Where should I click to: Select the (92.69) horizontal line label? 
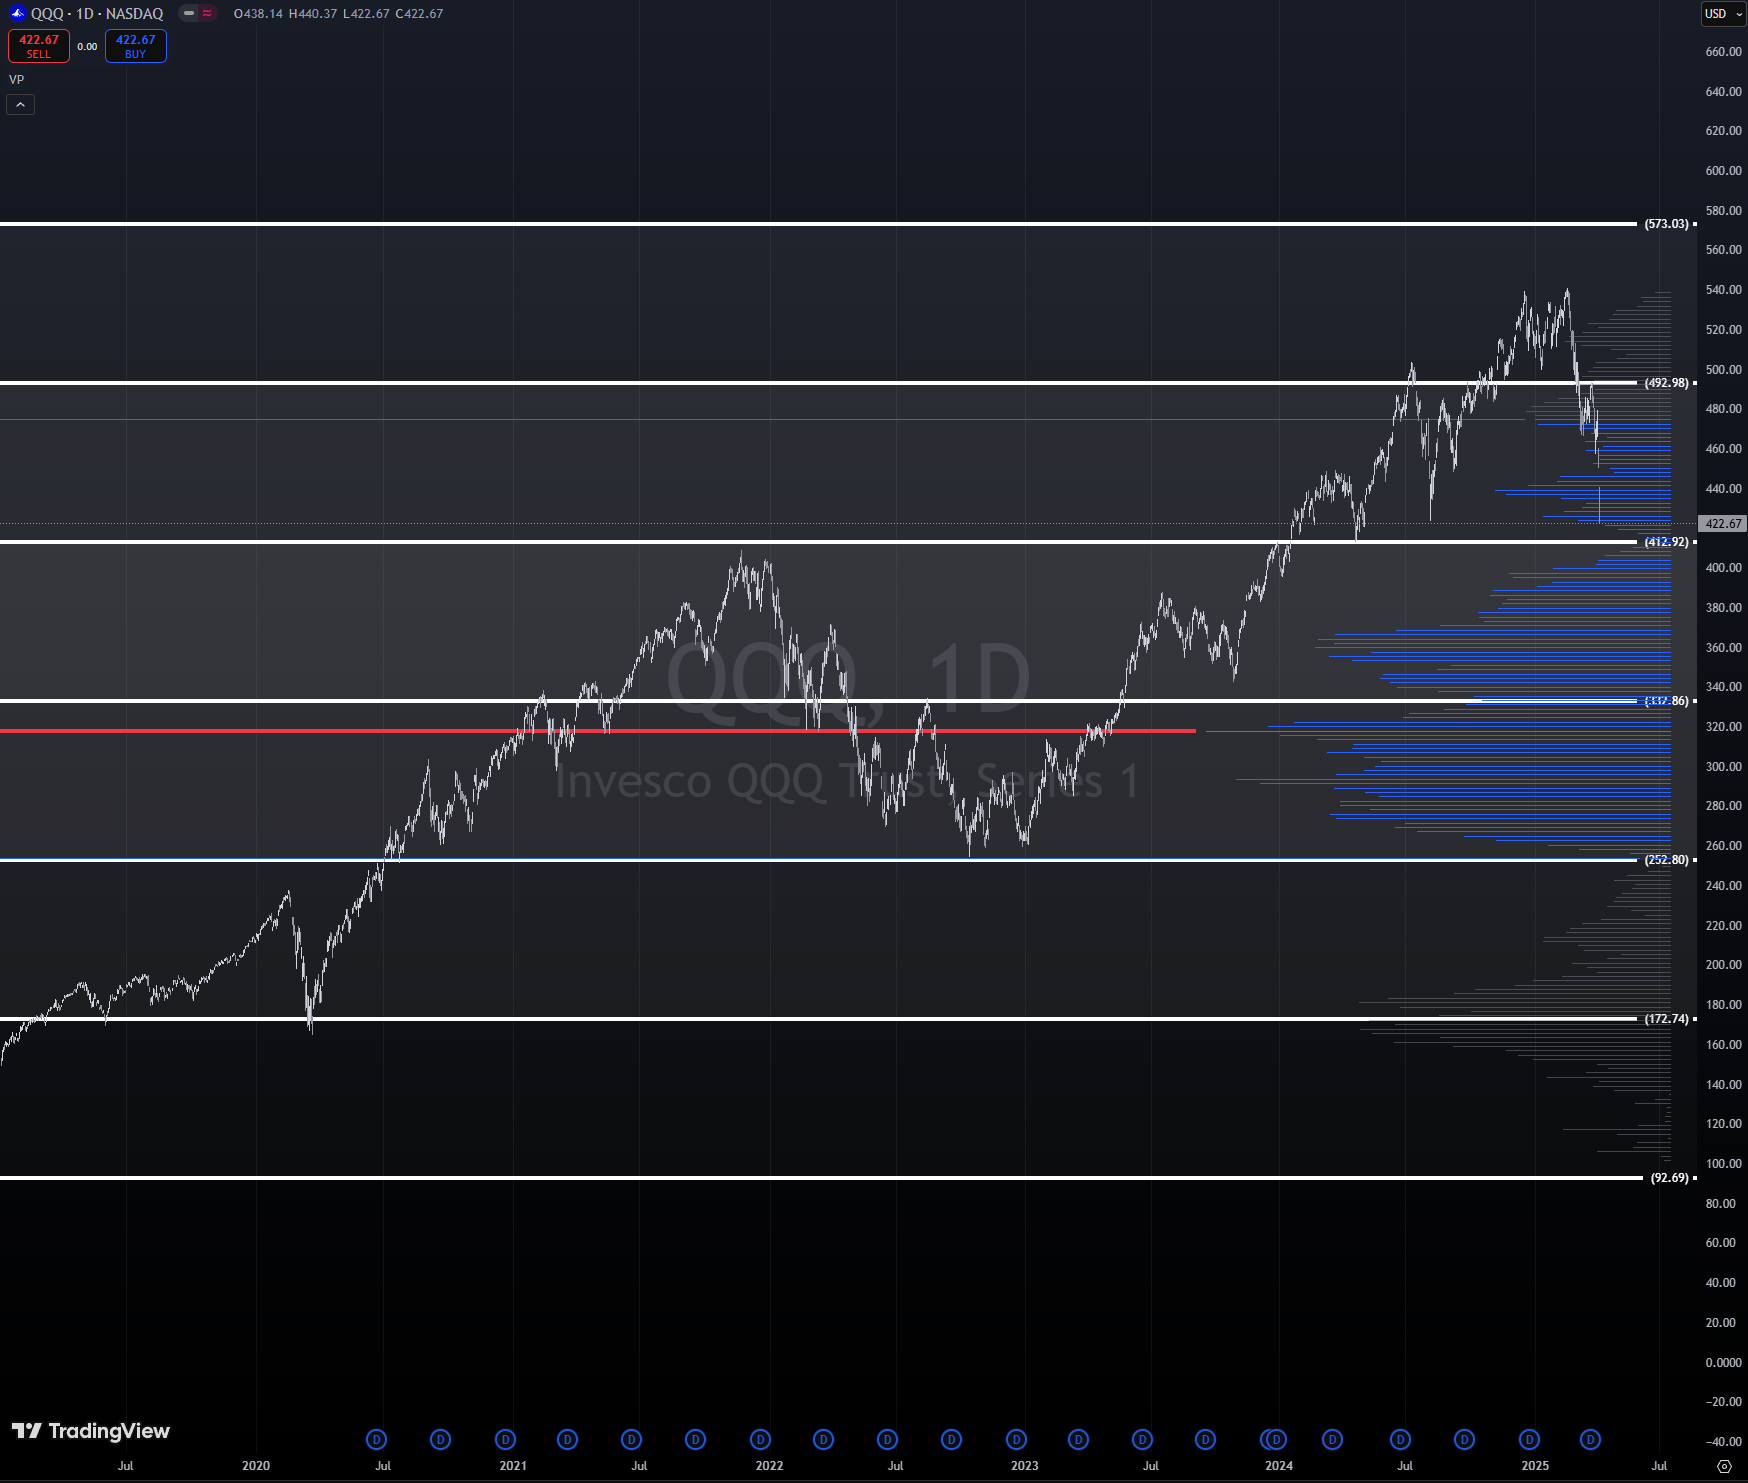(x=1669, y=1178)
